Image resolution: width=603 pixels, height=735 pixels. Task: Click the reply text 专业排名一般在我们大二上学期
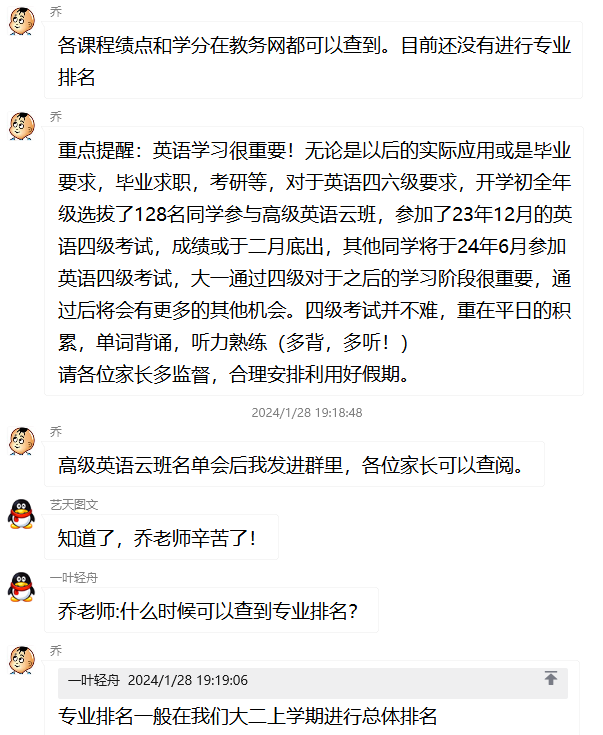(x=248, y=716)
